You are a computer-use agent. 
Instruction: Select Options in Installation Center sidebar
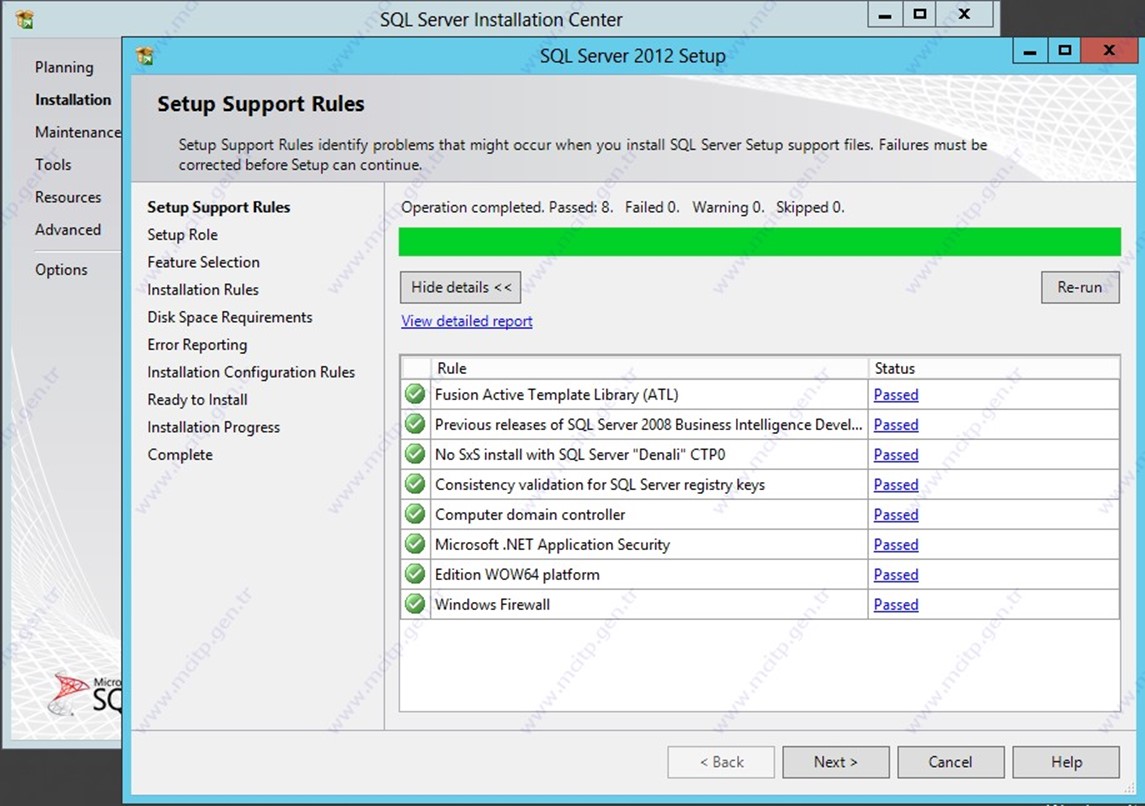click(61, 269)
